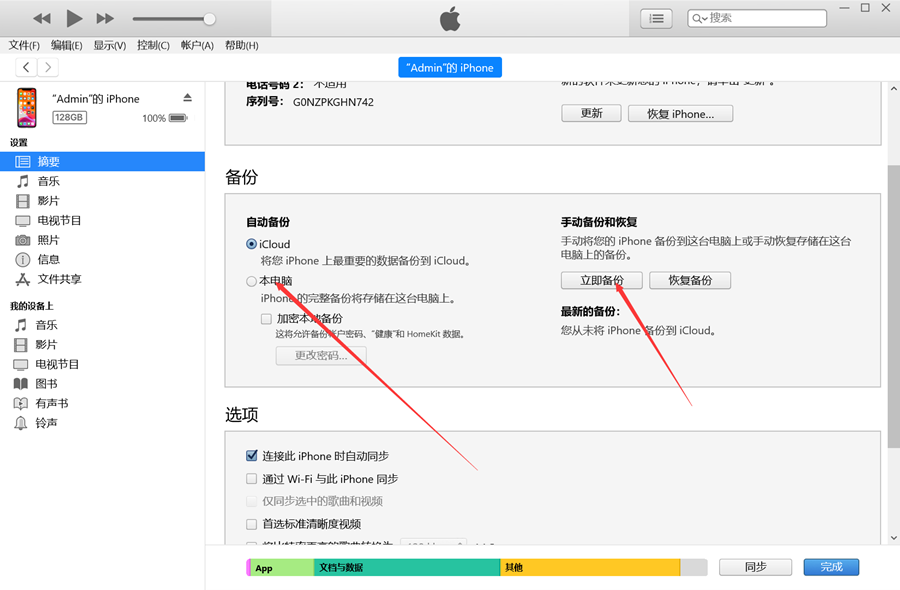Skip forward to the next track

105,18
